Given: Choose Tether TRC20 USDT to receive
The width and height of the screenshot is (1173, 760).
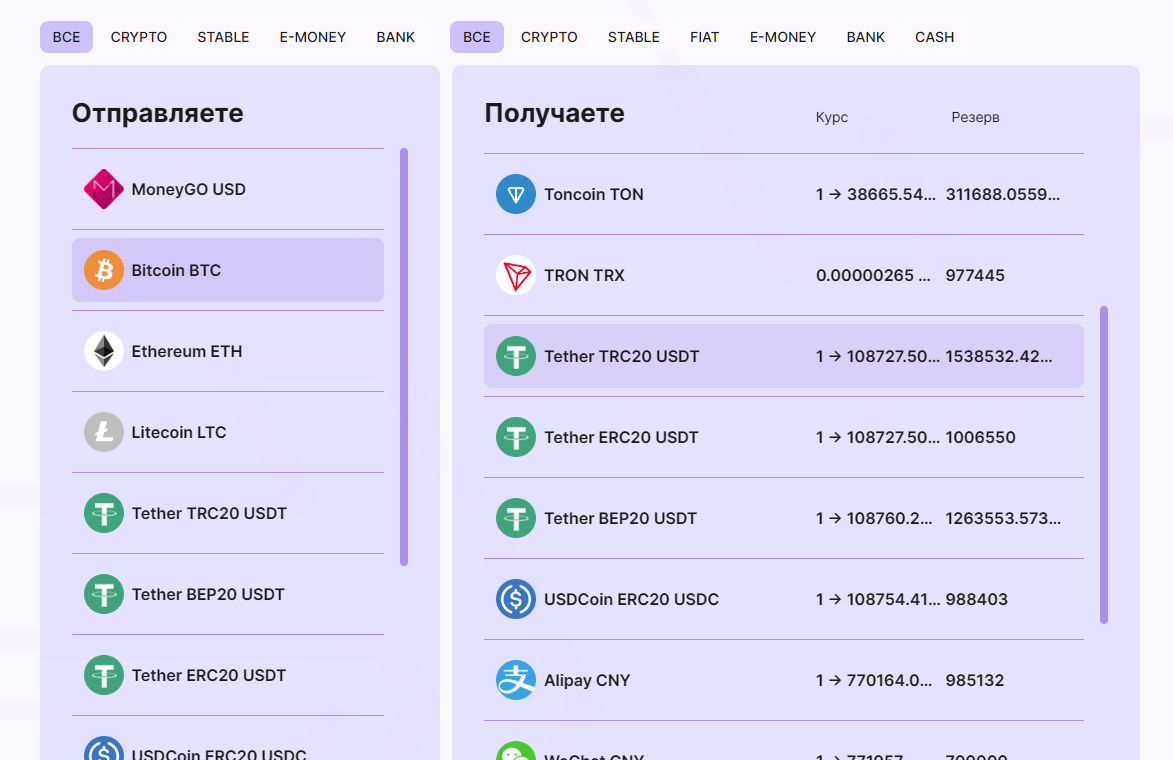Looking at the screenshot, I should (x=784, y=356).
